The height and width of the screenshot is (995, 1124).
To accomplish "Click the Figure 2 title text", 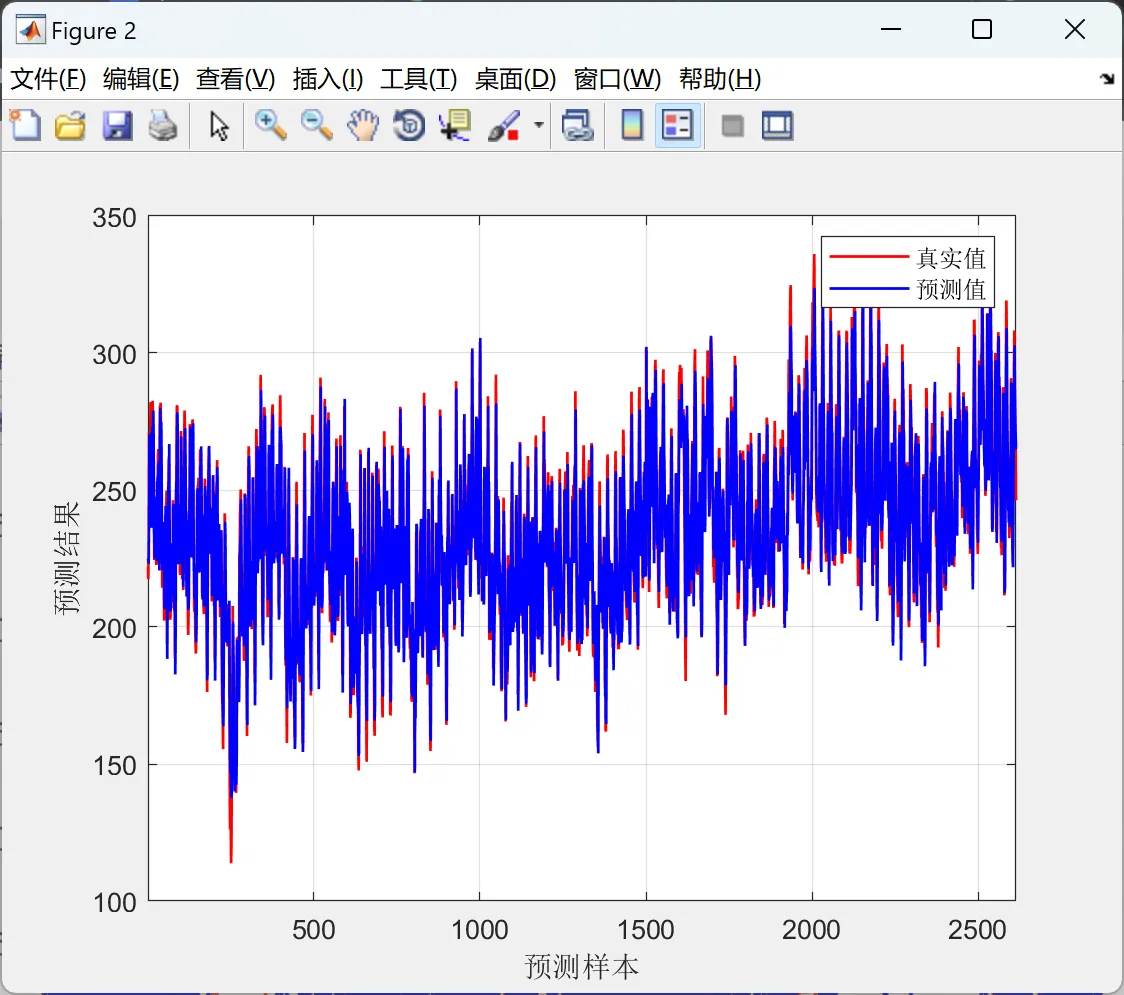I will click(x=94, y=31).
